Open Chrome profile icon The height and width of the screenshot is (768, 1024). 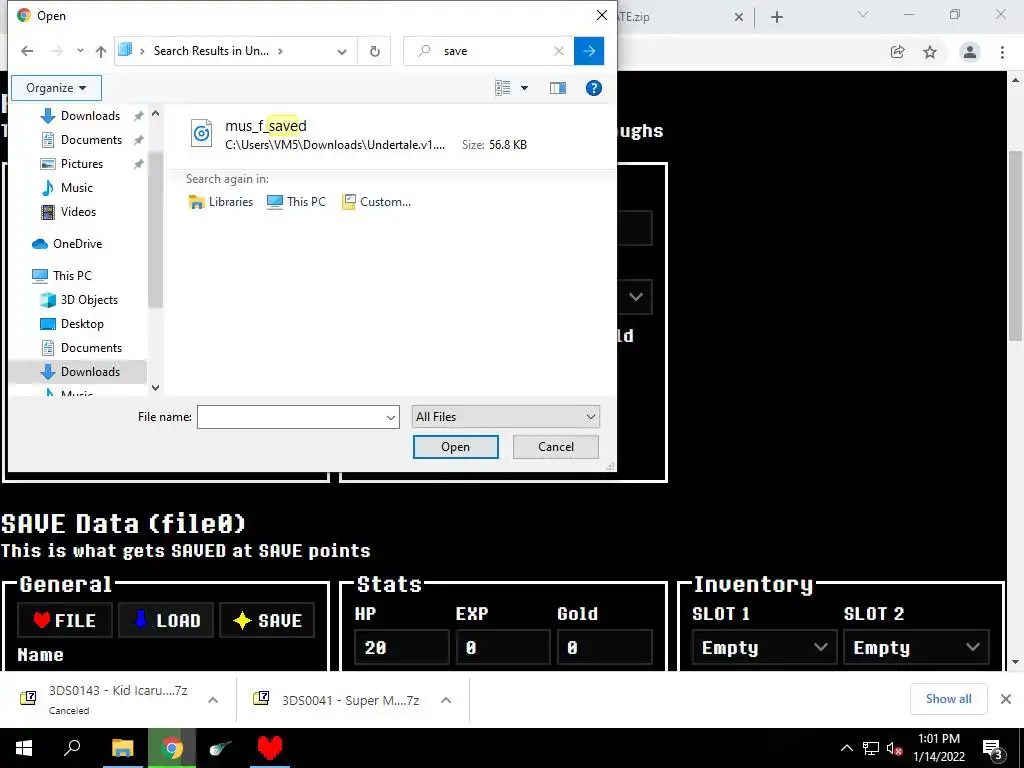tap(970, 52)
